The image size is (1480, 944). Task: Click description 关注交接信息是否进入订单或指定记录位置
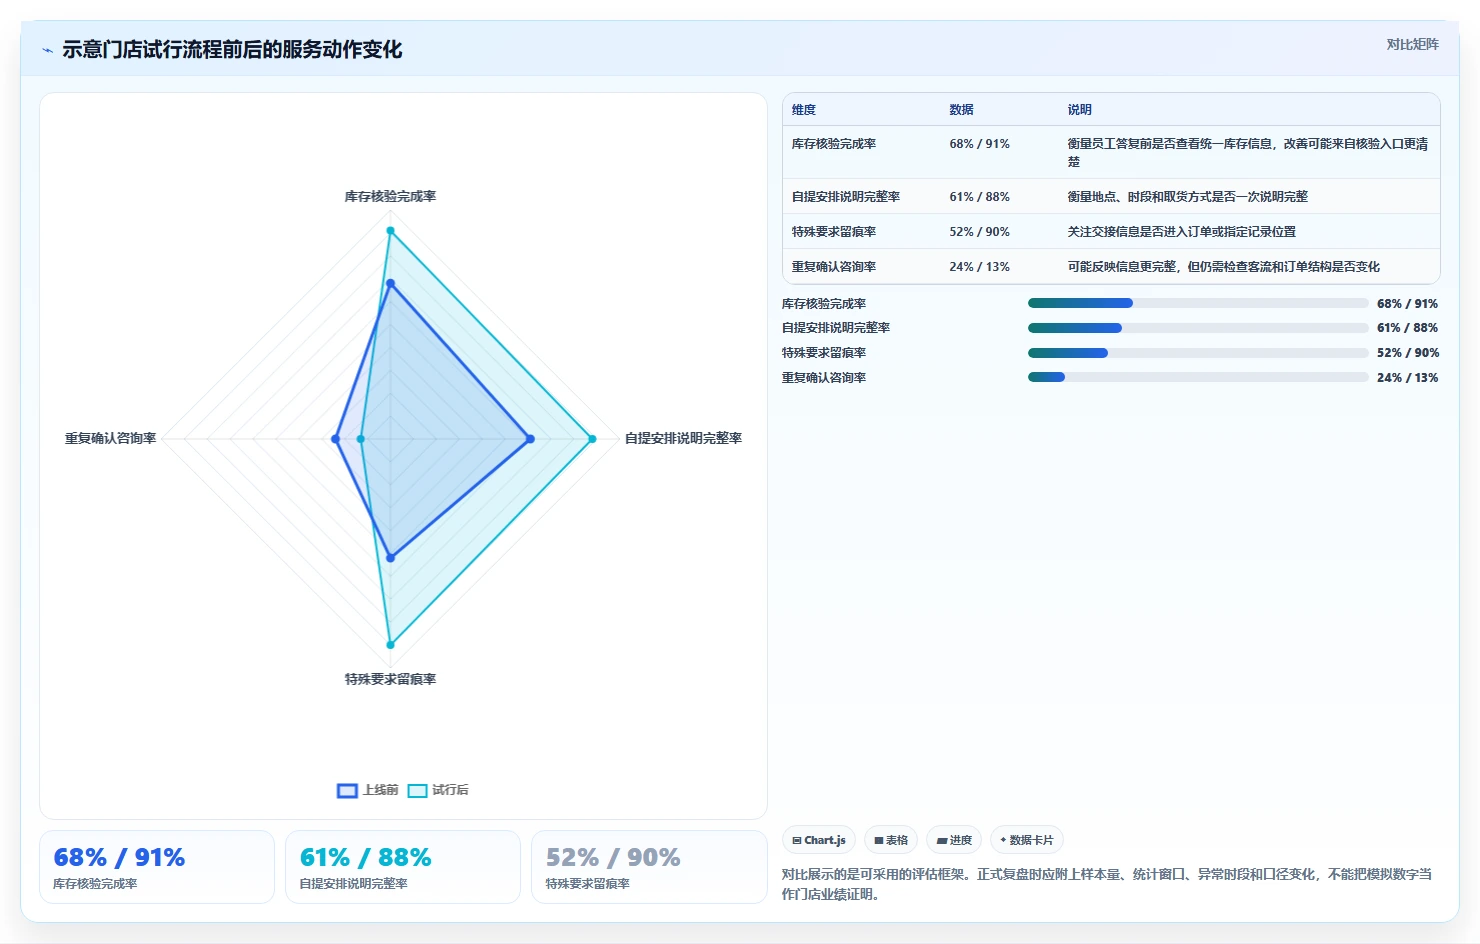pyautogui.click(x=1181, y=232)
